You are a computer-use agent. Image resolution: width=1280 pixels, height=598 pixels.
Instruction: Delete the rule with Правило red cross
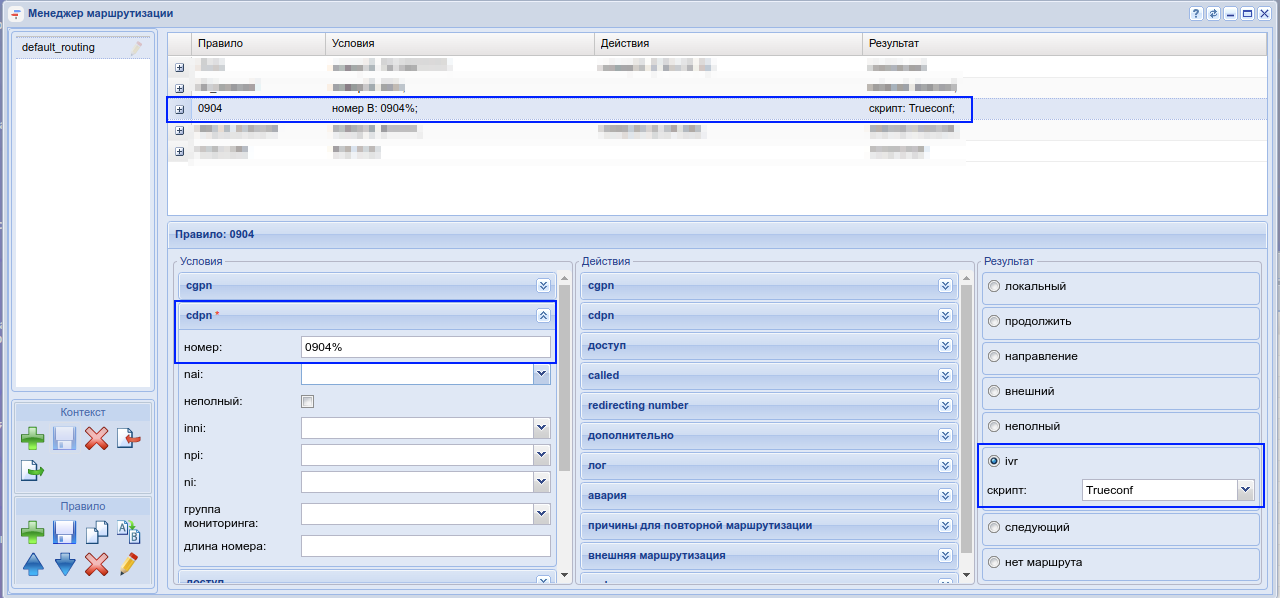pos(97,564)
